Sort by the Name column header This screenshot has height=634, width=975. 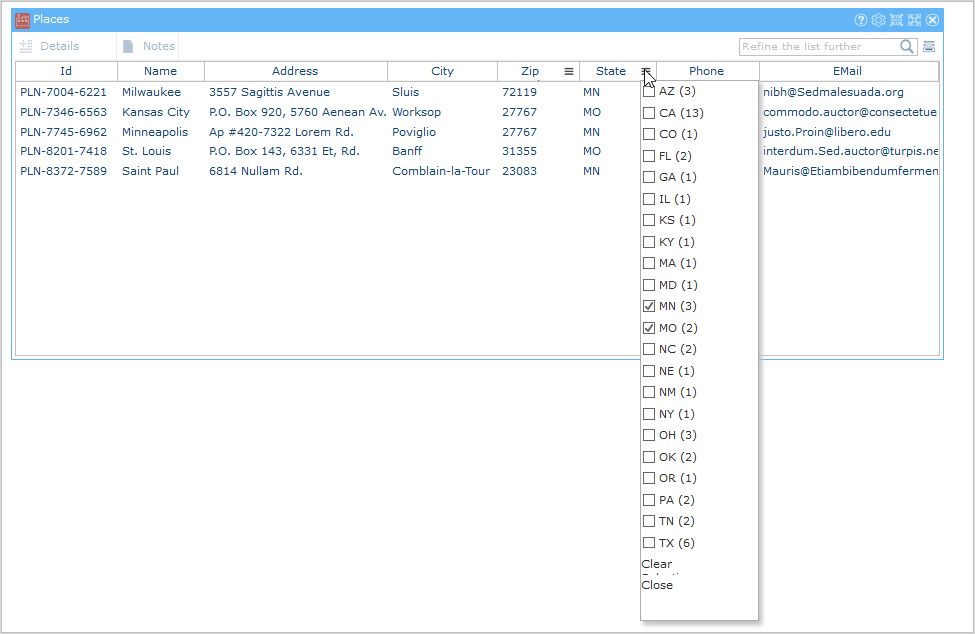coord(160,71)
